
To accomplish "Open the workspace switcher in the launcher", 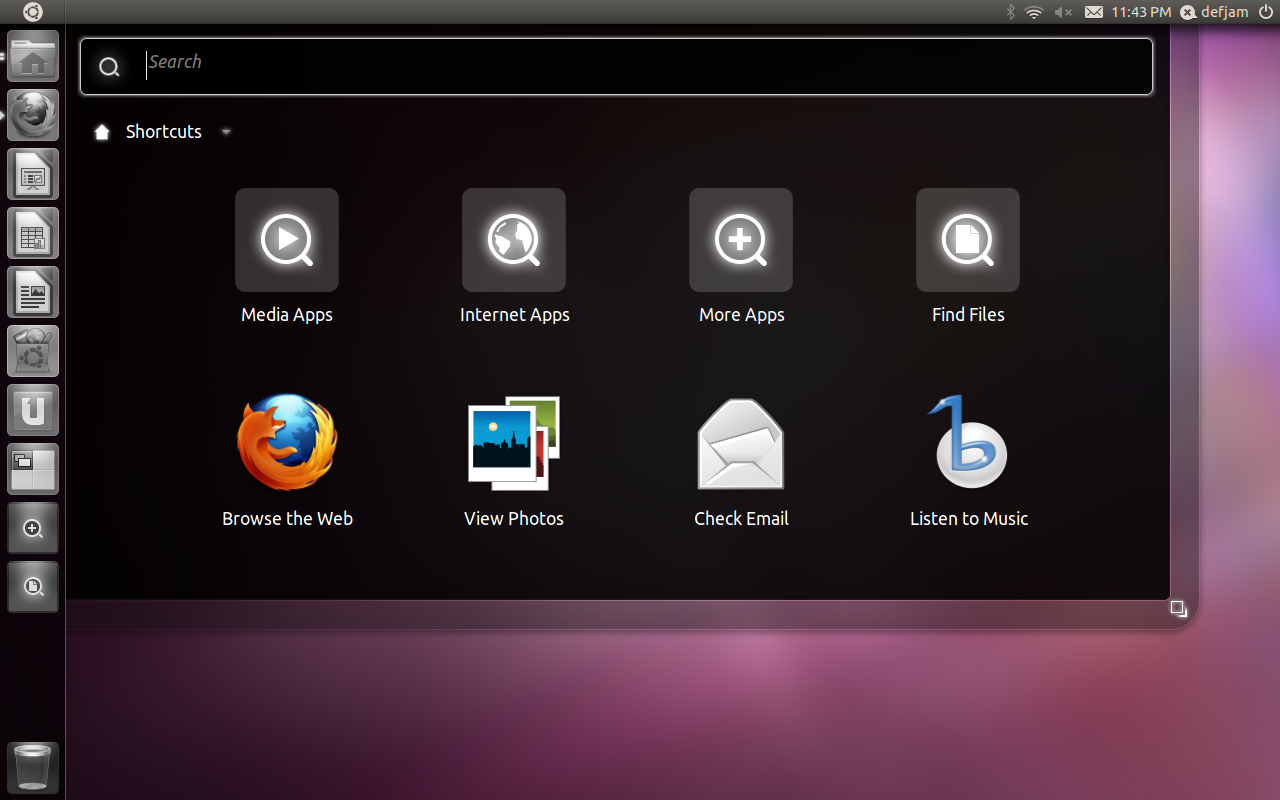I will pyautogui.click(x=33, y=470).
